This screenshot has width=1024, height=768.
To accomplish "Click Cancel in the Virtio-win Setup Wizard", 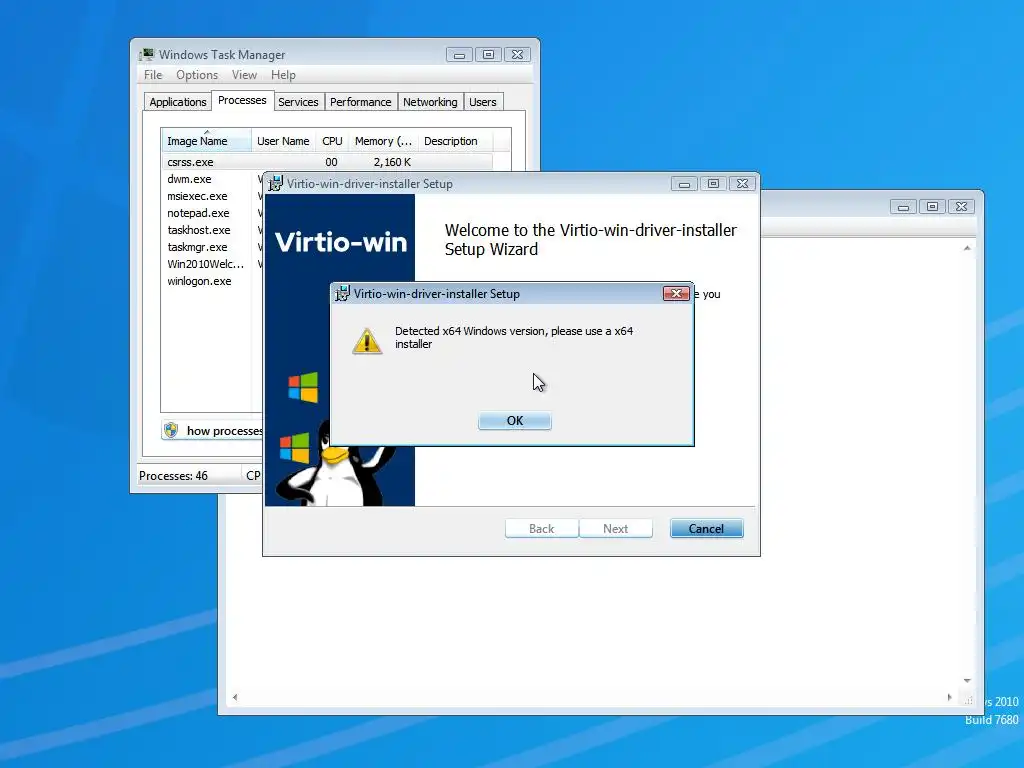I will pos(706,528).
